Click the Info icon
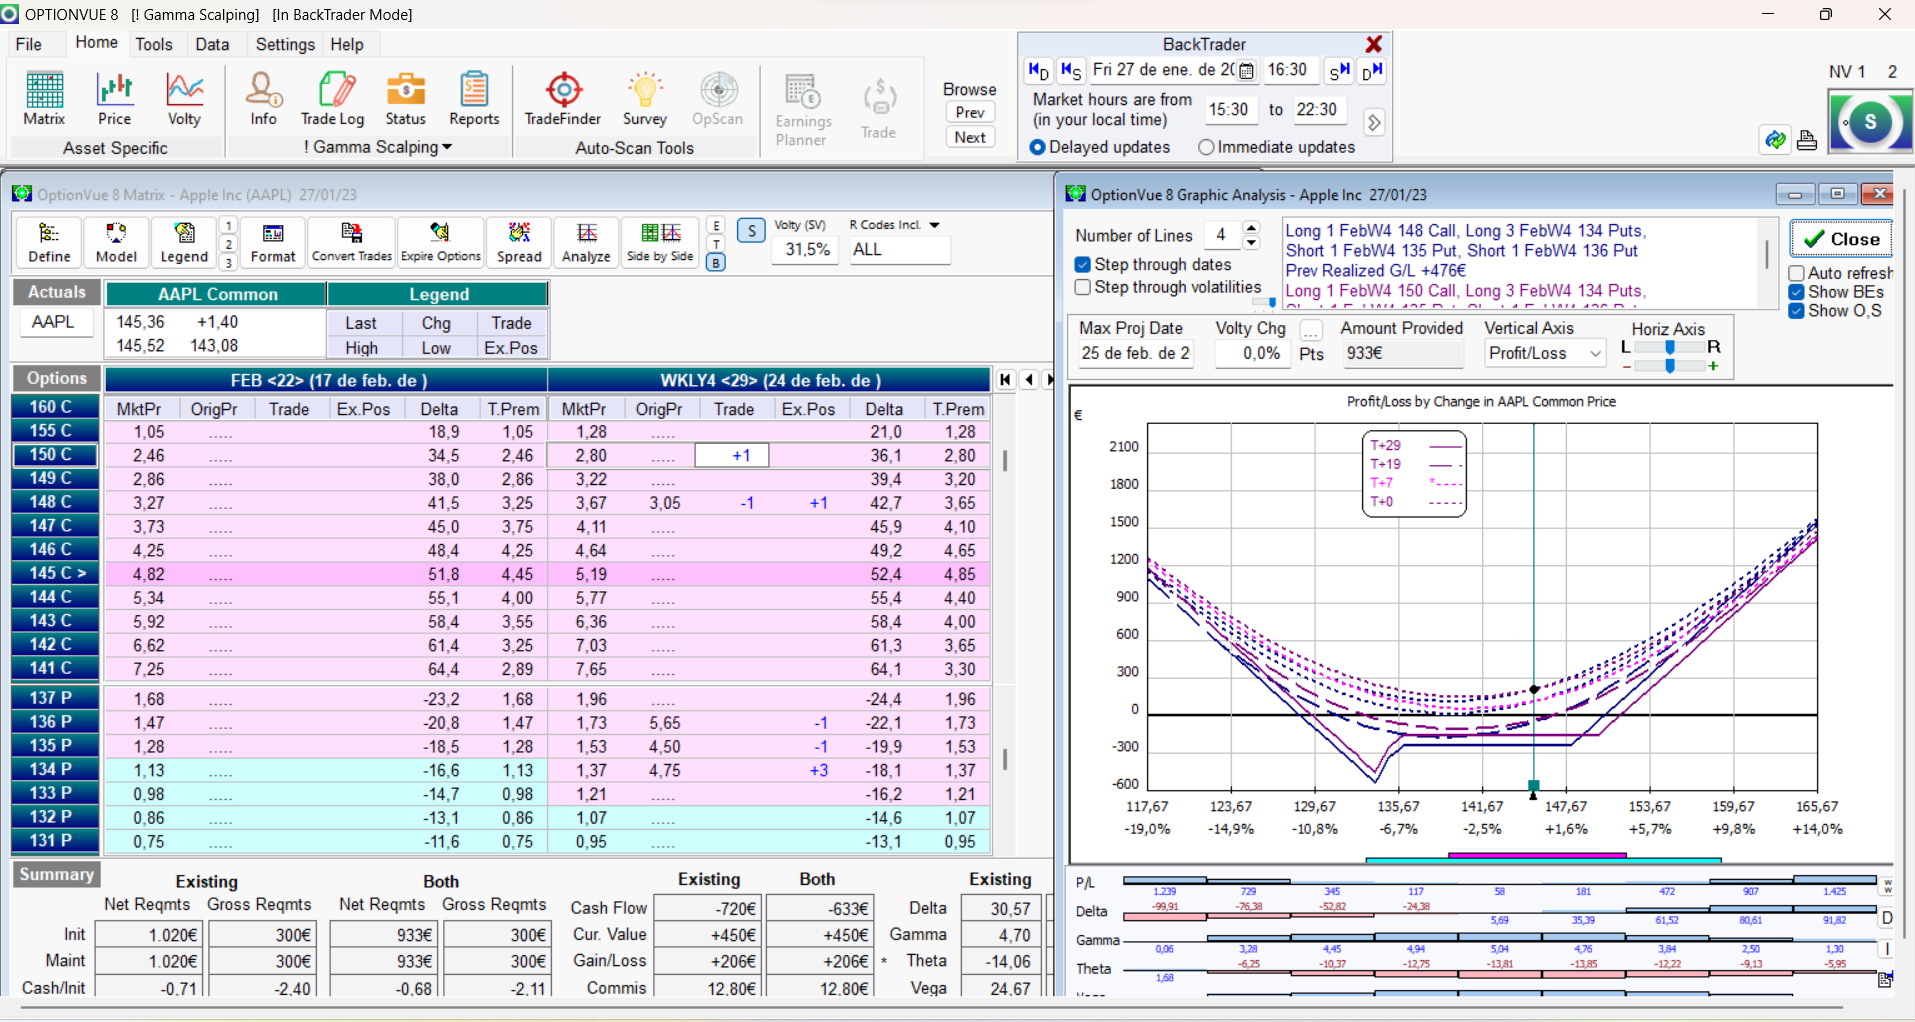The image size is (1915, 1022). point(263,99)
